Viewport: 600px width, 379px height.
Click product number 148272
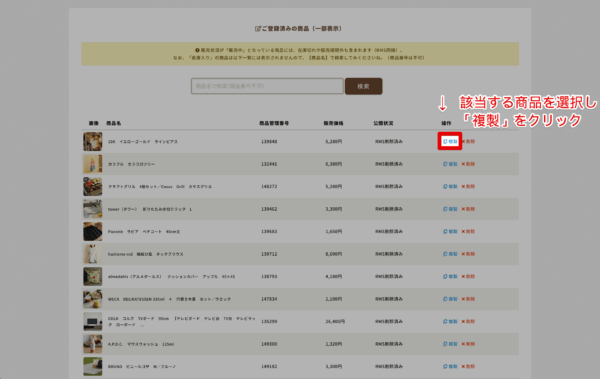point(269,186)
